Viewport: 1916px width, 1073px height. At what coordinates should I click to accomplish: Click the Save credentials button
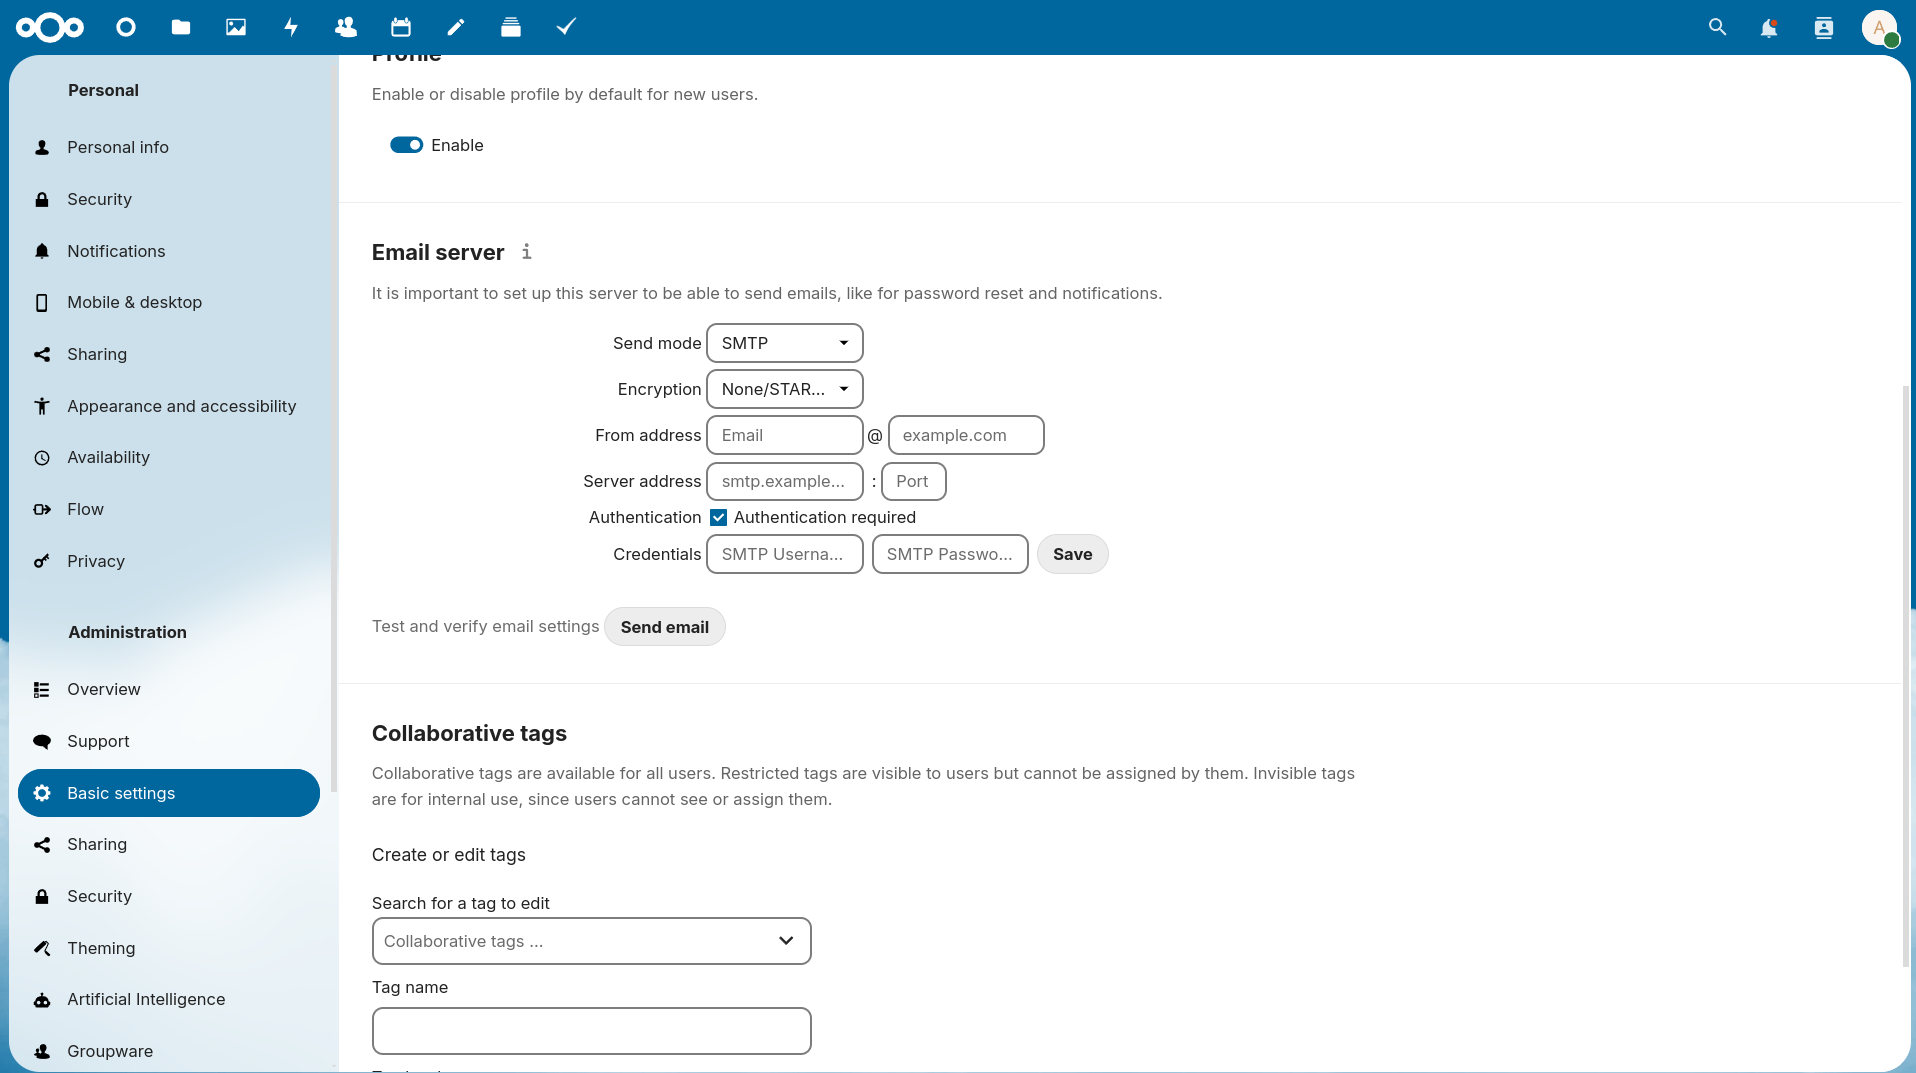1072,554
